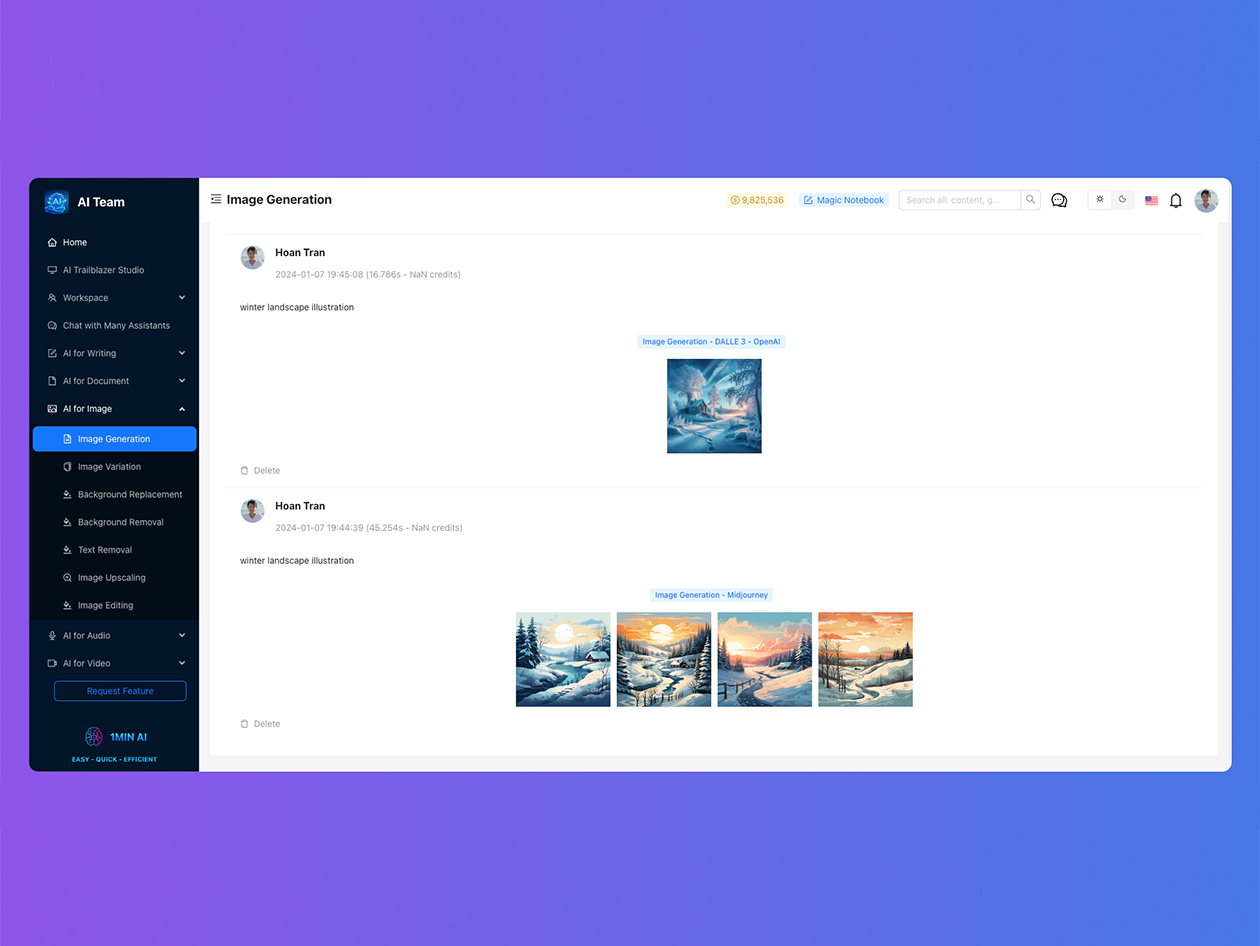The height and width of the screenshot is (946, 1260).
Task: Open the DALLE 3 winter landscape thumbnail
Action: [713, 406]
